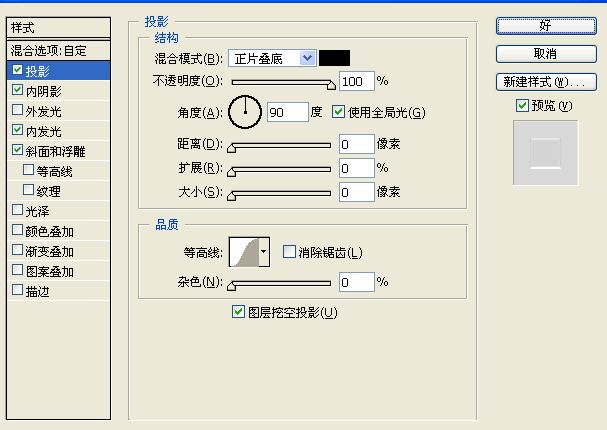
Task: Uncheck the 内发光 inner glow checkbox
Action: coord(17,130)
